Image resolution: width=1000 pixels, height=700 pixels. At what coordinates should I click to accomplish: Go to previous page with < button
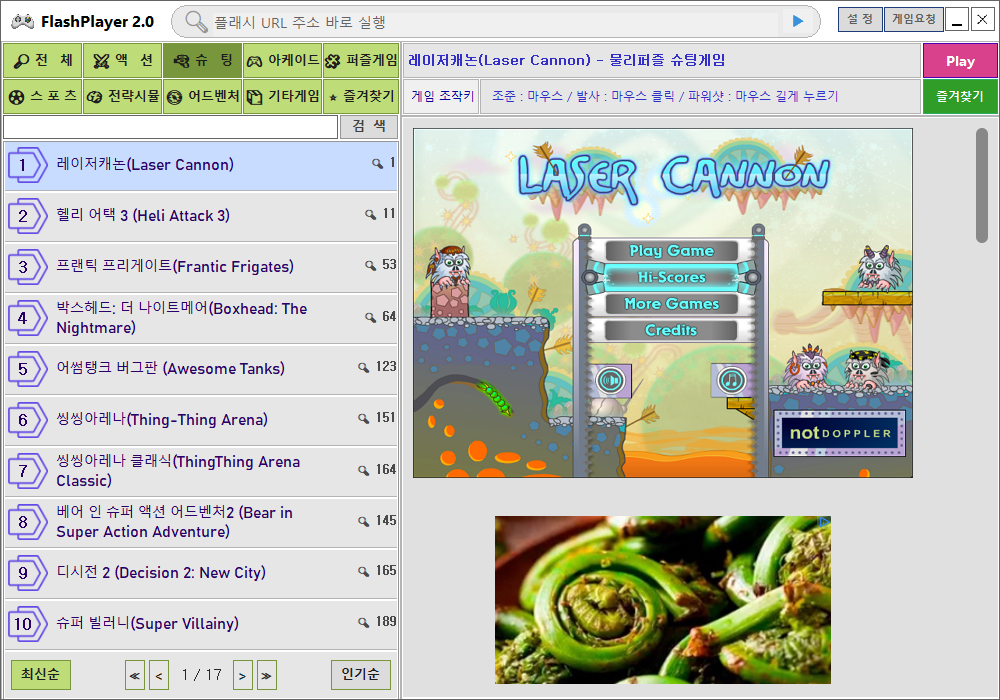(159, 676)
